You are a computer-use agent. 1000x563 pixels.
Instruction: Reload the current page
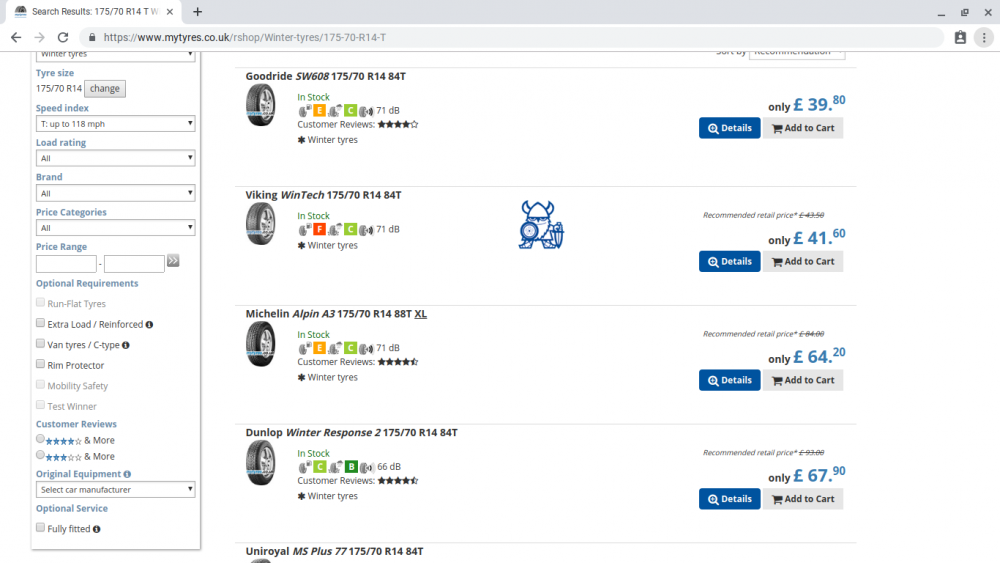62,38
